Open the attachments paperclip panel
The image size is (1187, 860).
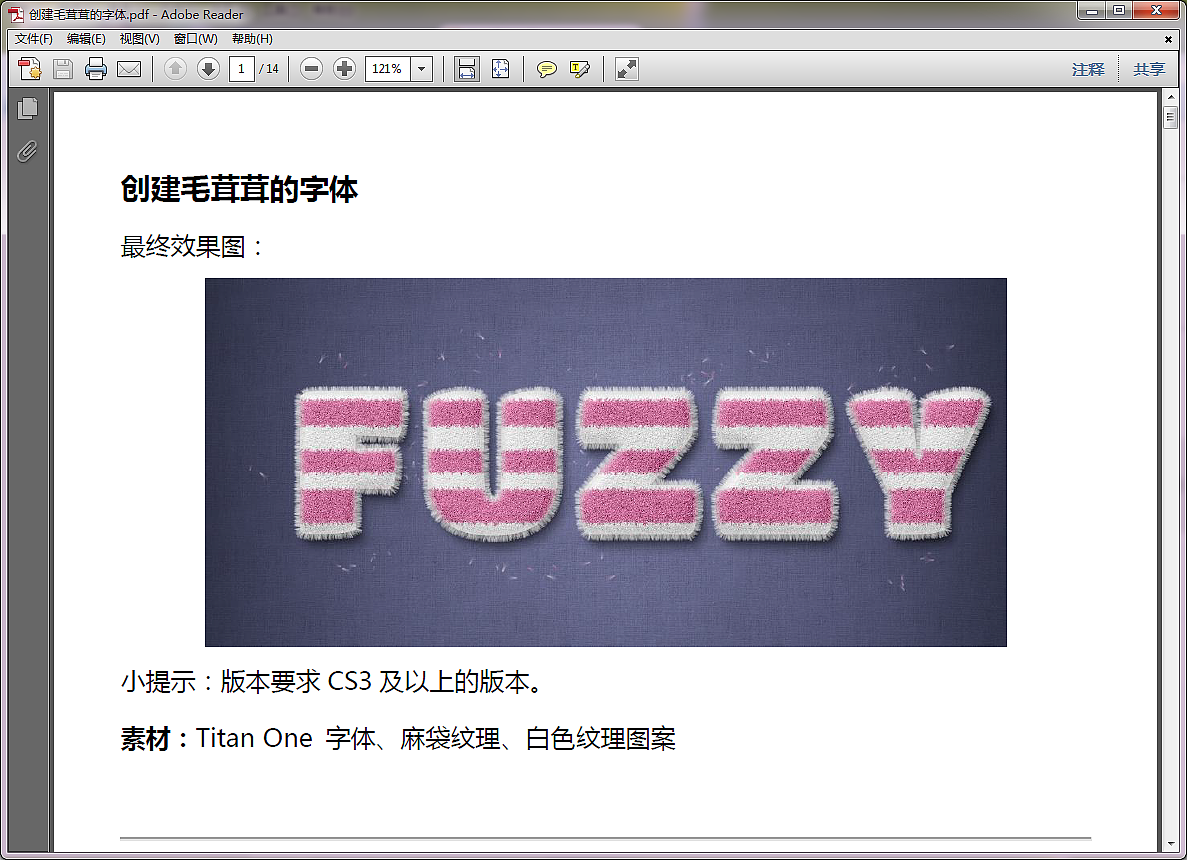pos(27,152)
